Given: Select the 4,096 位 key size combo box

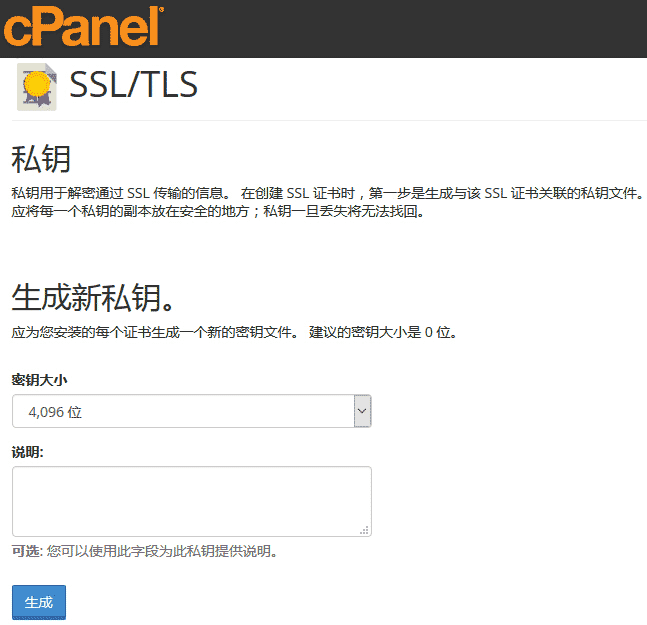Looking at the screenshot, I should [185, 411].
